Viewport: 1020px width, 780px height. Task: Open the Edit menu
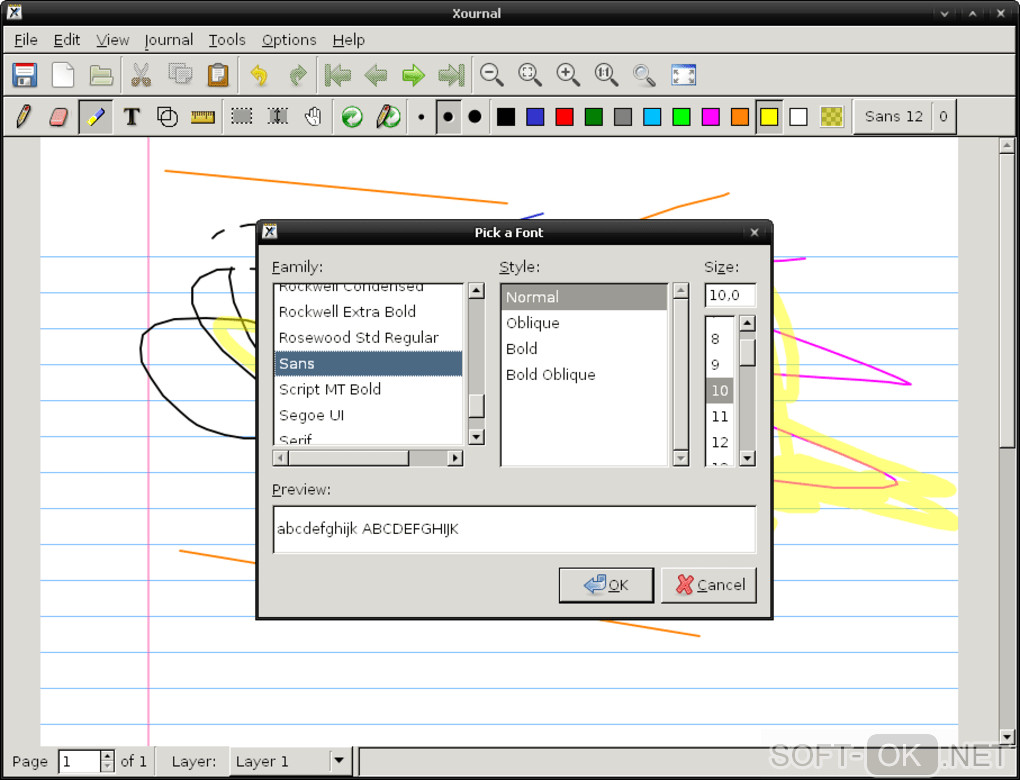[66, 40]
